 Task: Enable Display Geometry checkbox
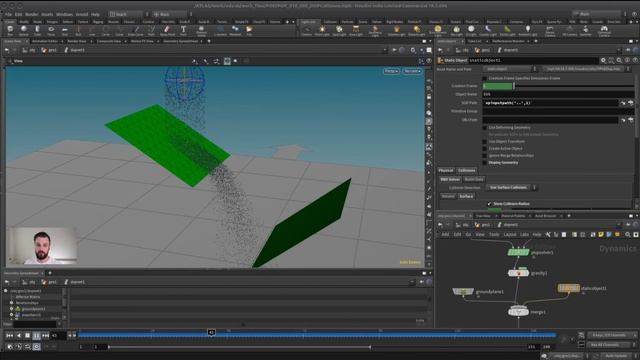click(x=484, y=162)
